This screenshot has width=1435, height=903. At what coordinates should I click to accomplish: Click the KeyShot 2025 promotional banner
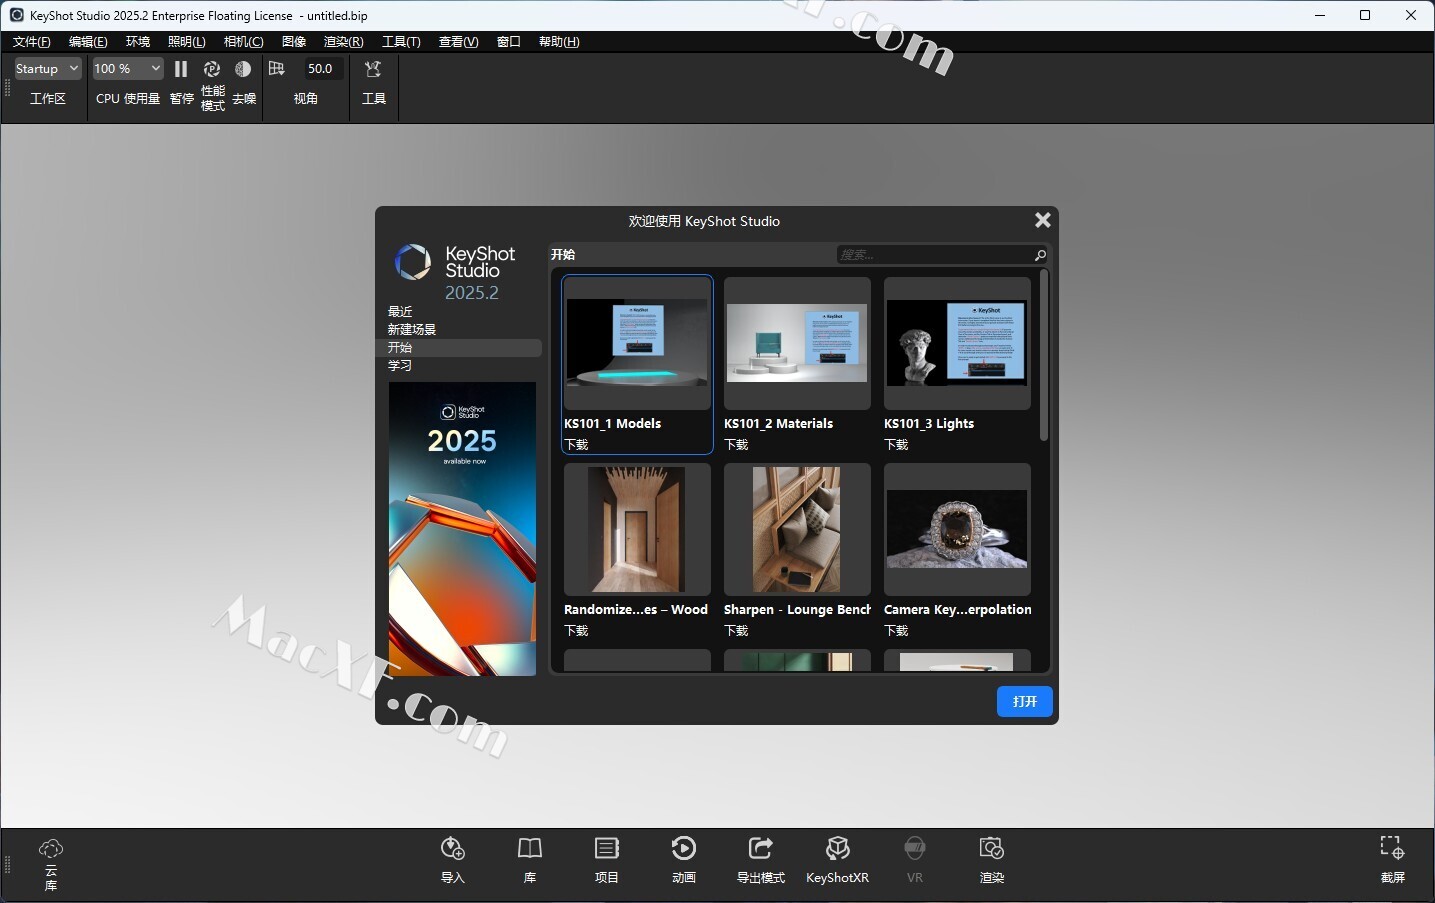tap(462, 529)
